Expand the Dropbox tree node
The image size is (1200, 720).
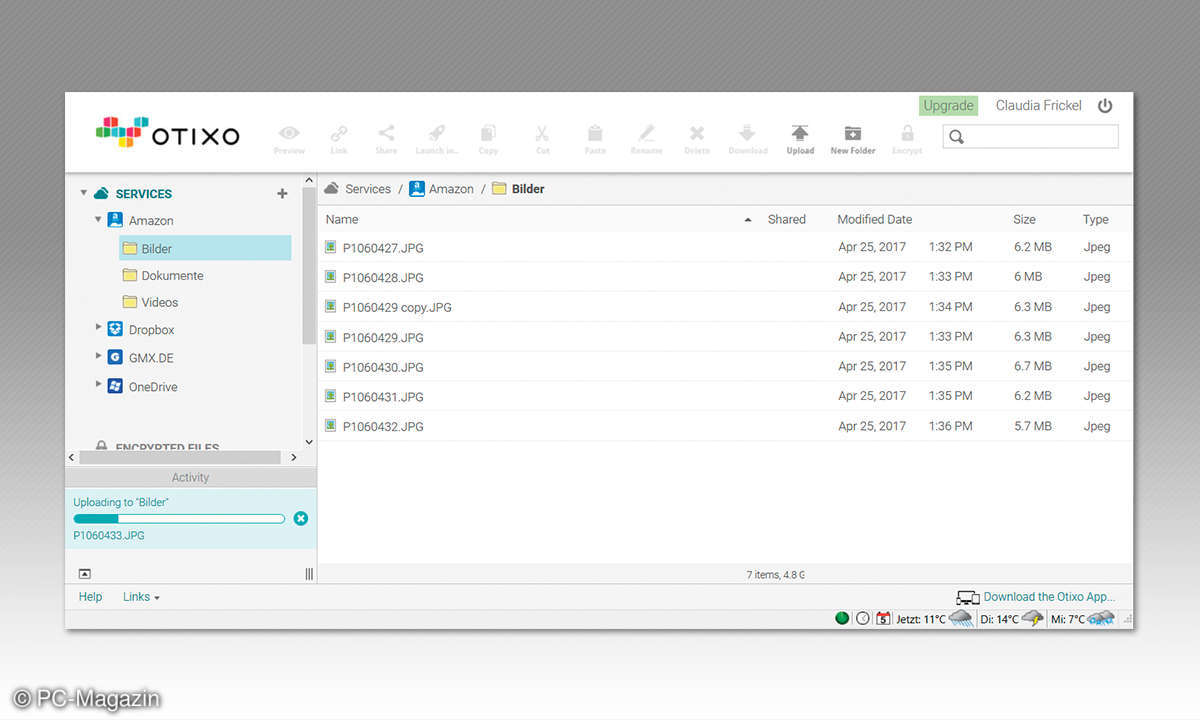click(x=98, y=327)
